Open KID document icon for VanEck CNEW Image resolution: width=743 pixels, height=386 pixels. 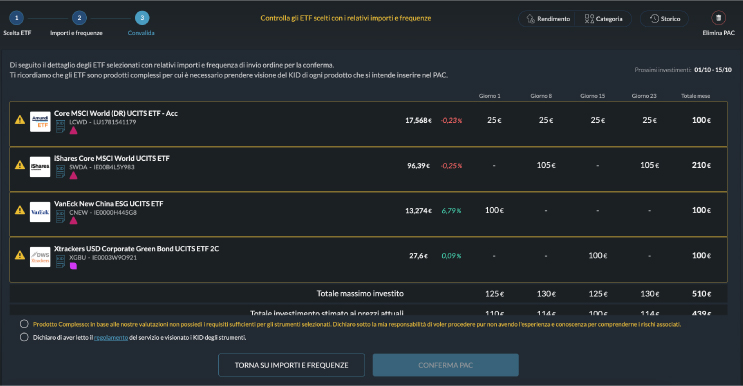(60, 216)
